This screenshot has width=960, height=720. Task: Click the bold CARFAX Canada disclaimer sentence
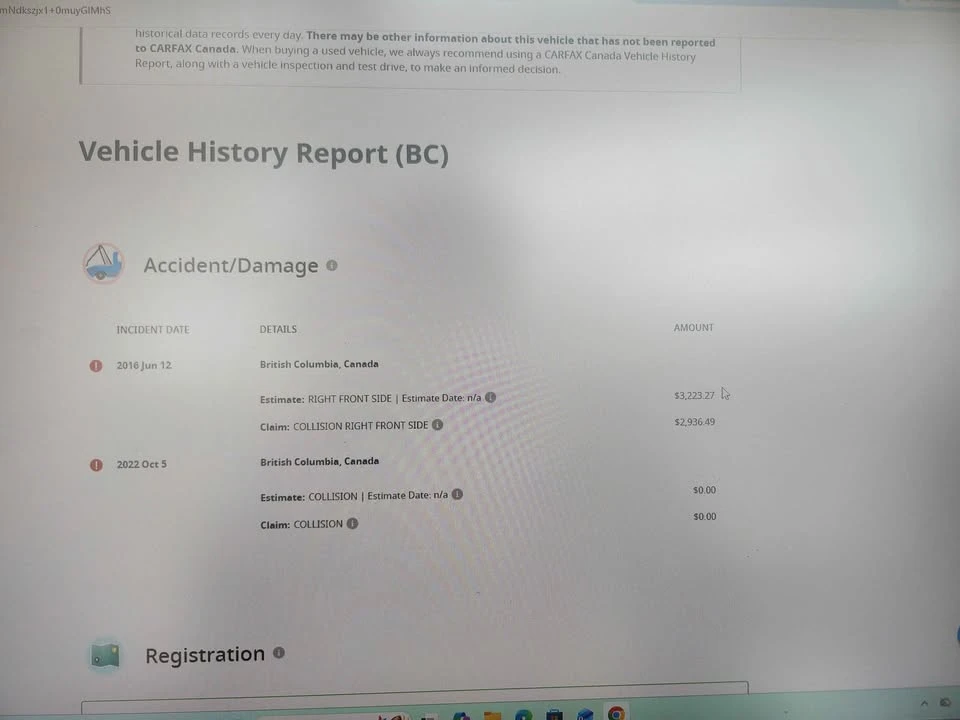click(425, 43)
